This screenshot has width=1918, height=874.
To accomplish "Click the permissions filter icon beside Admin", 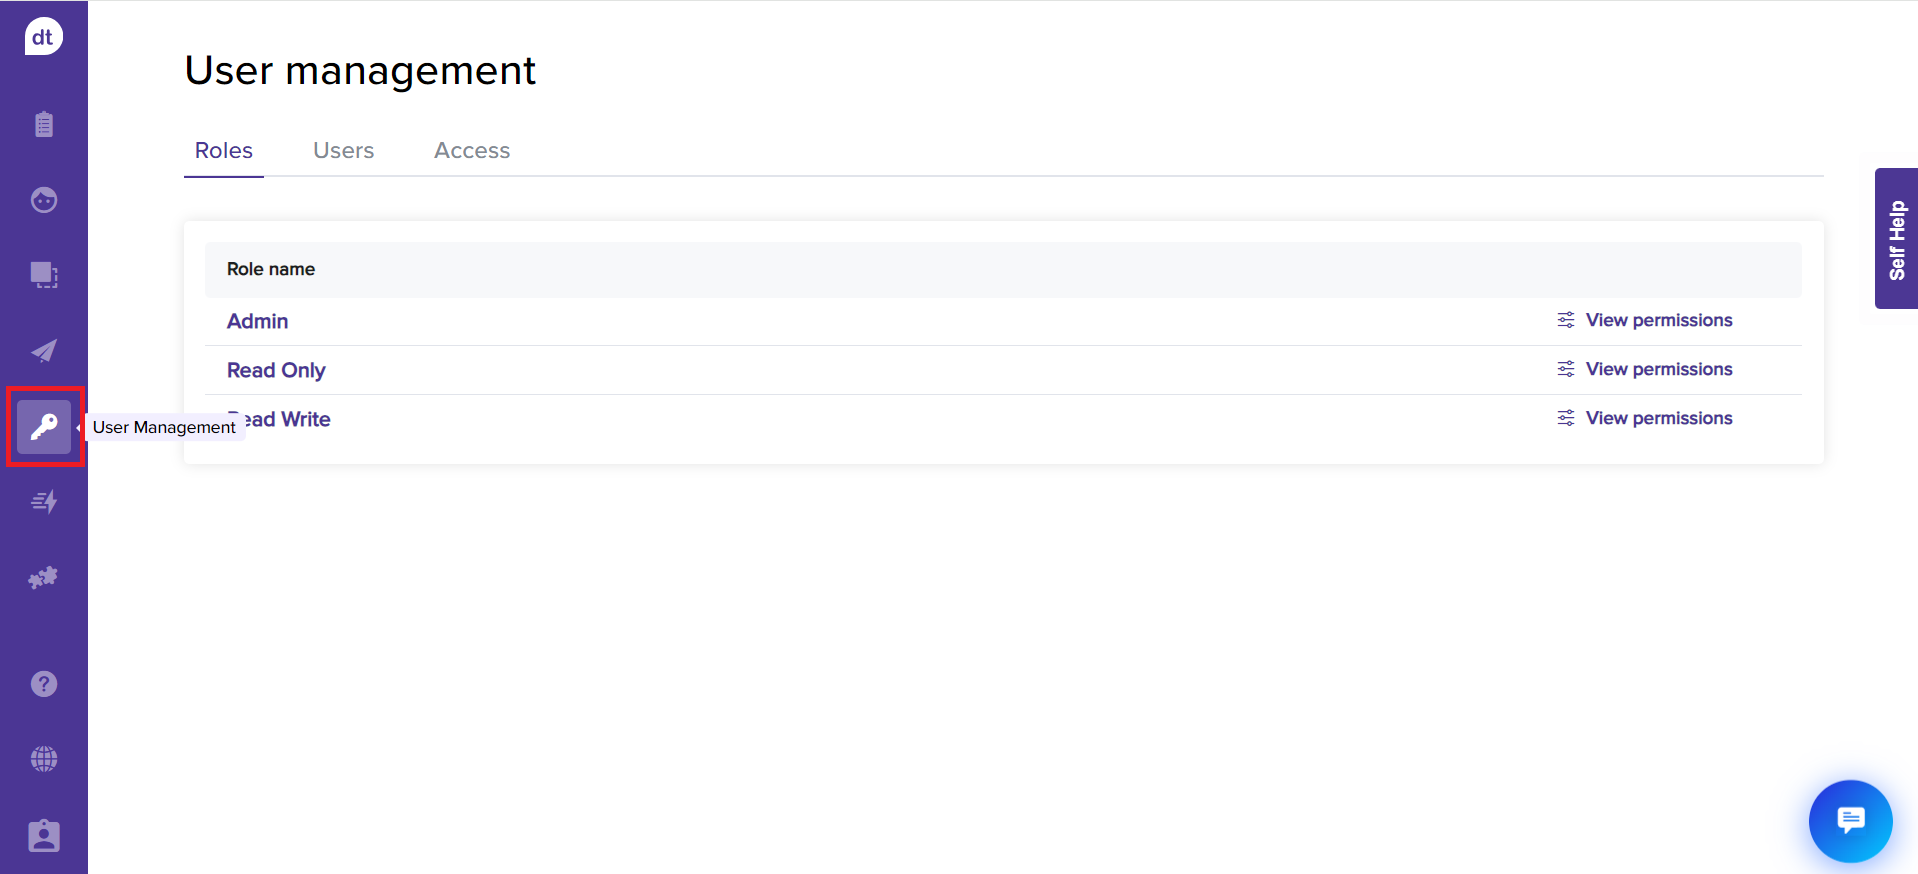I will [x=1565, y=320].
